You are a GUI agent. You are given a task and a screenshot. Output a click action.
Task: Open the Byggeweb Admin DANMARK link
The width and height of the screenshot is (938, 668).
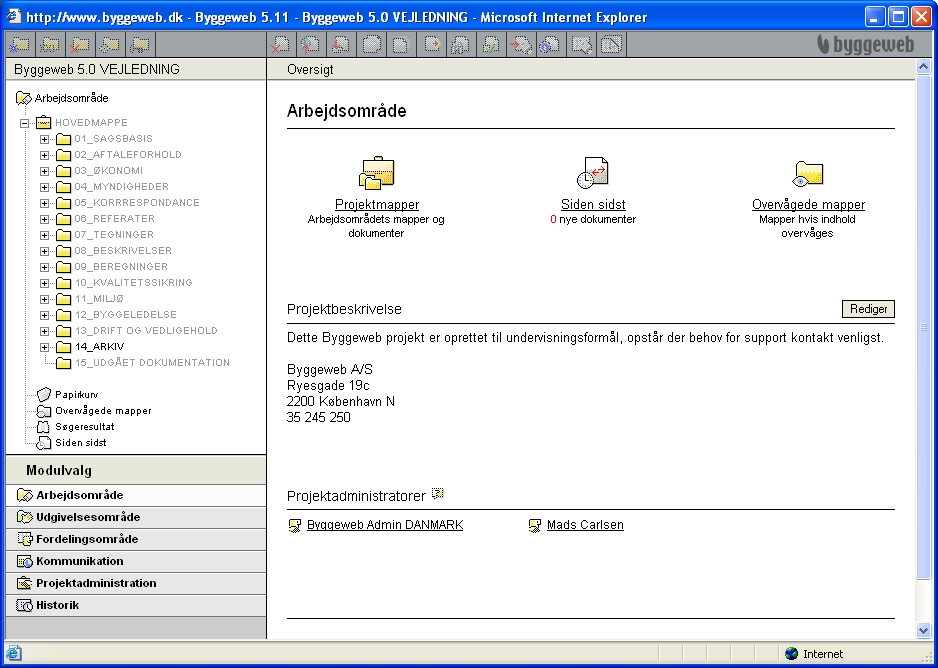click(385, 525)
